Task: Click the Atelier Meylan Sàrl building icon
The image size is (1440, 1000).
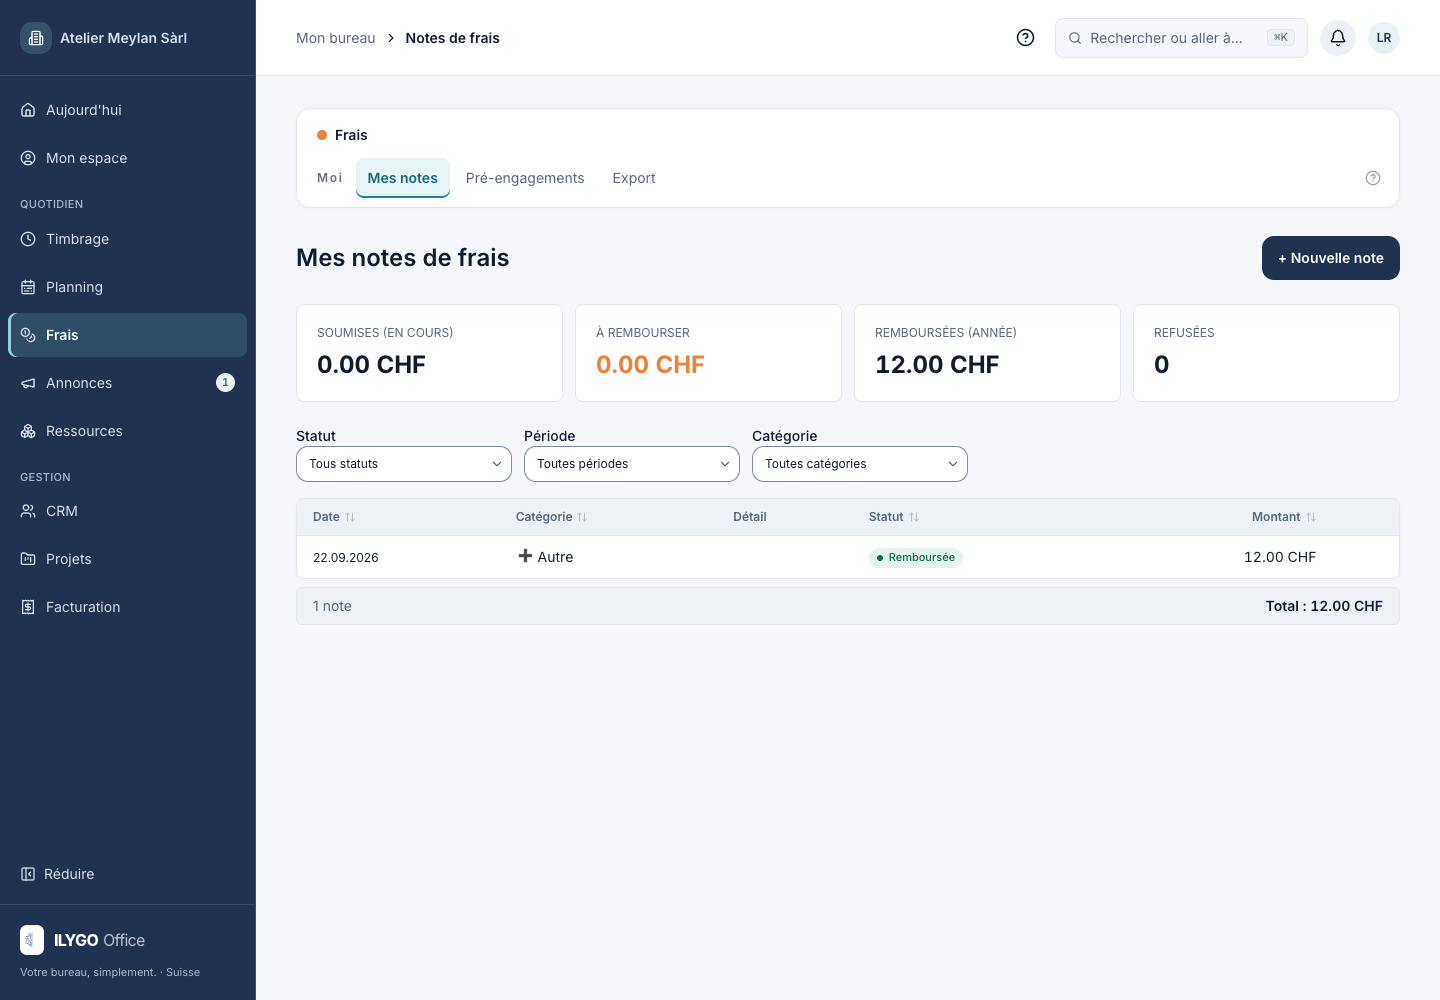Action: pos(36,38)
